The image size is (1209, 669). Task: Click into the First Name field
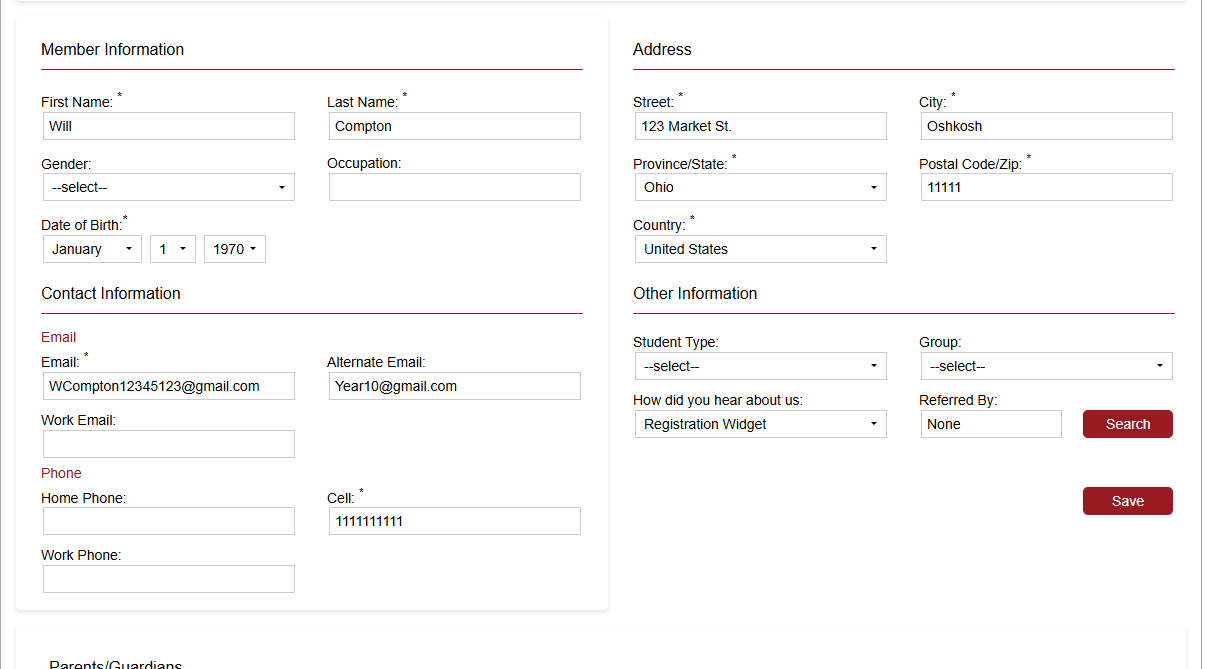(x=168, y=126)
